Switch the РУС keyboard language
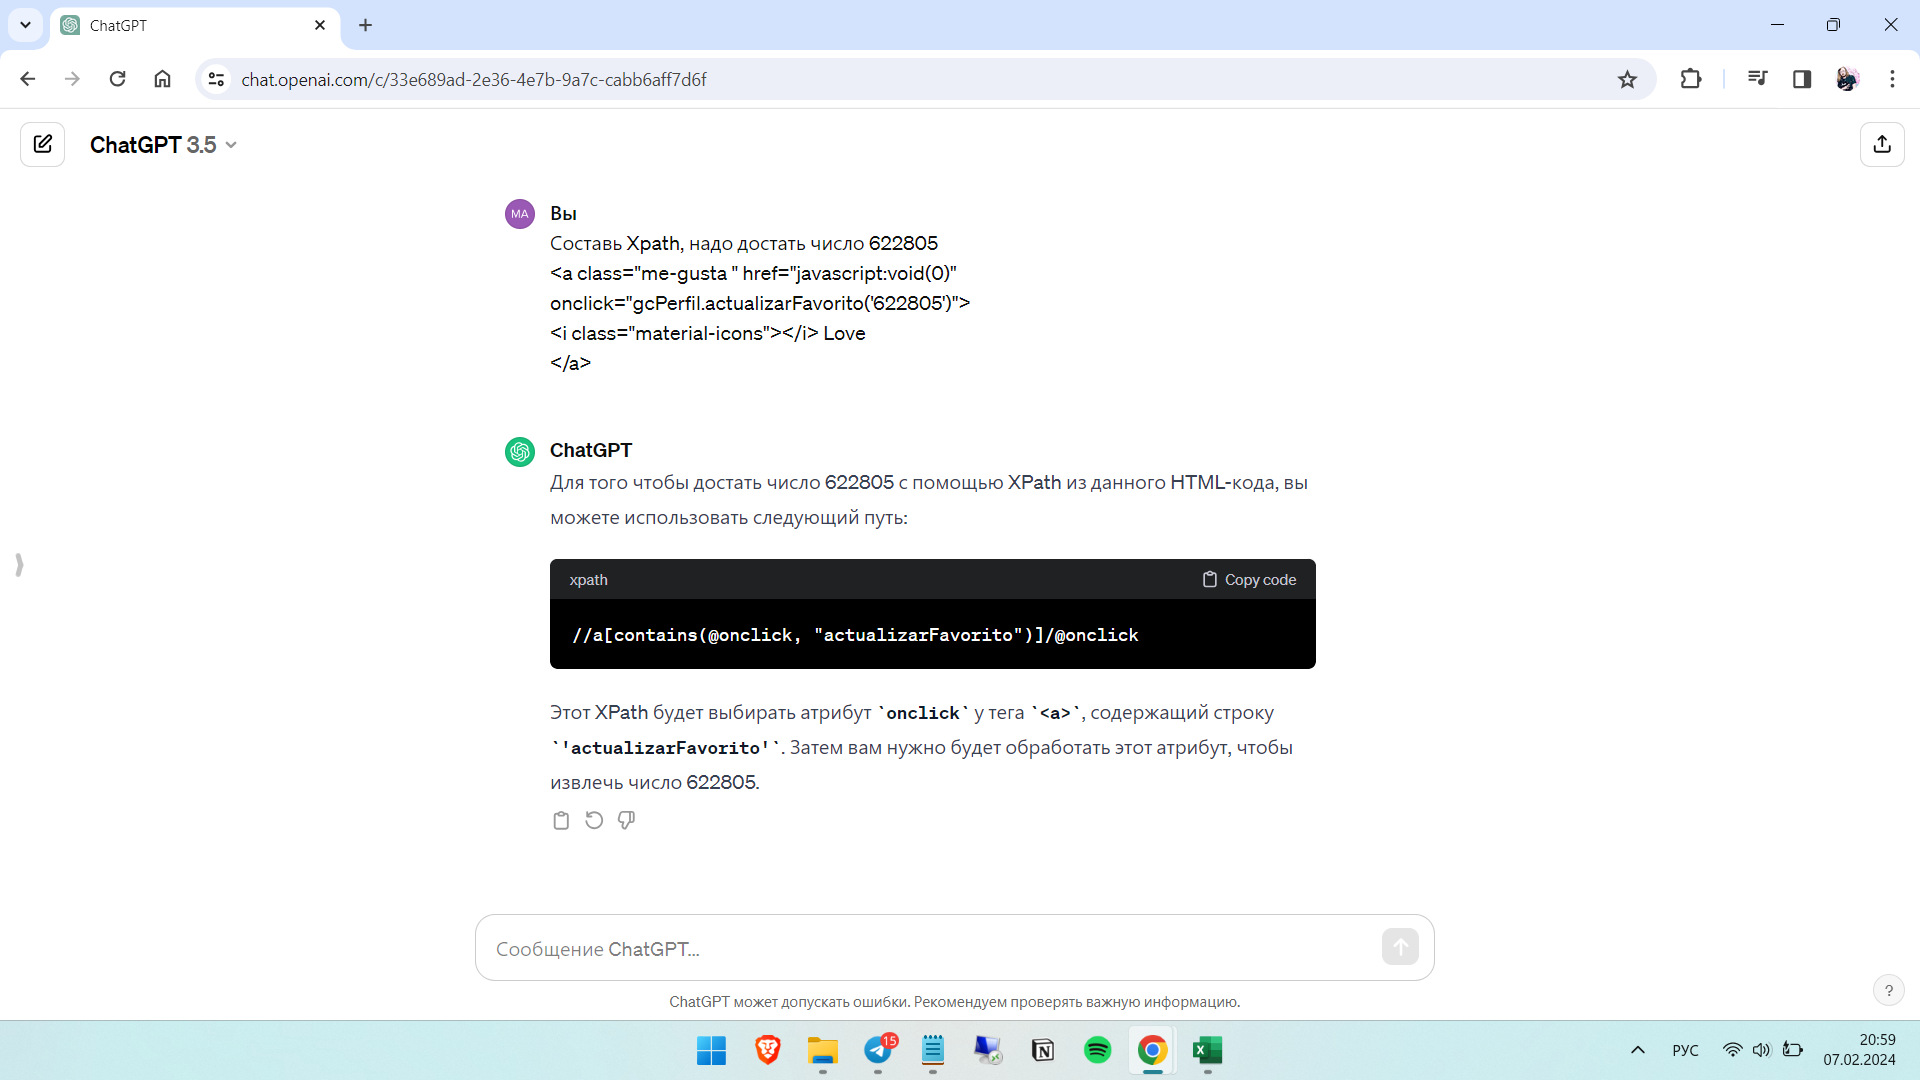The image size is (1920, 1080). pos(1685,1050)
